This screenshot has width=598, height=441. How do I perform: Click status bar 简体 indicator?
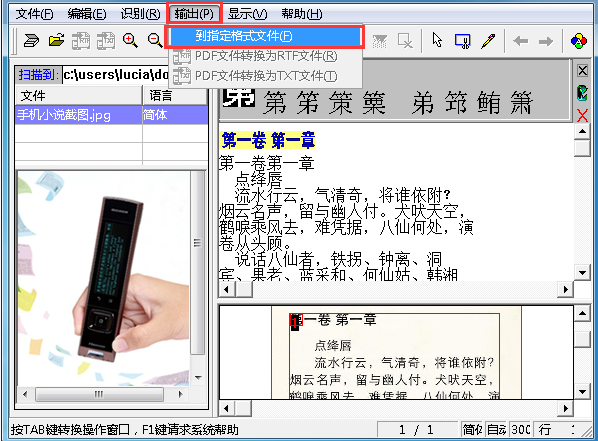coord(472,430)
